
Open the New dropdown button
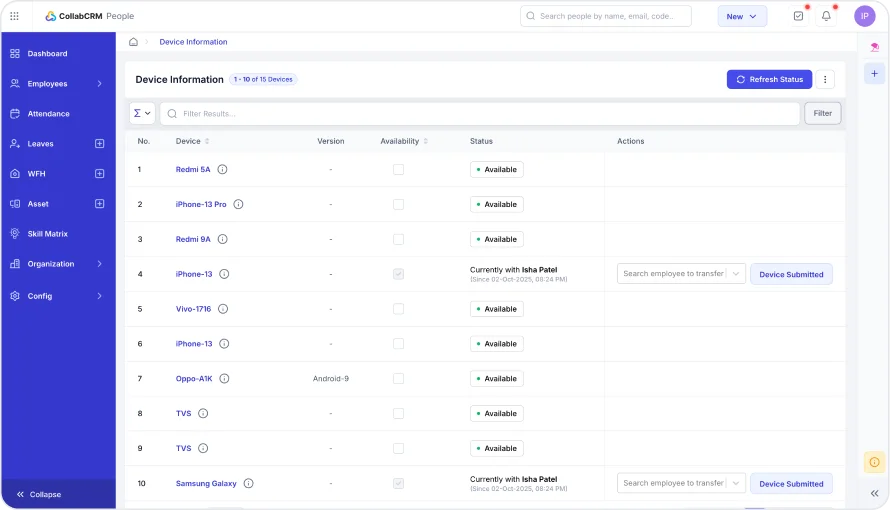742,16
